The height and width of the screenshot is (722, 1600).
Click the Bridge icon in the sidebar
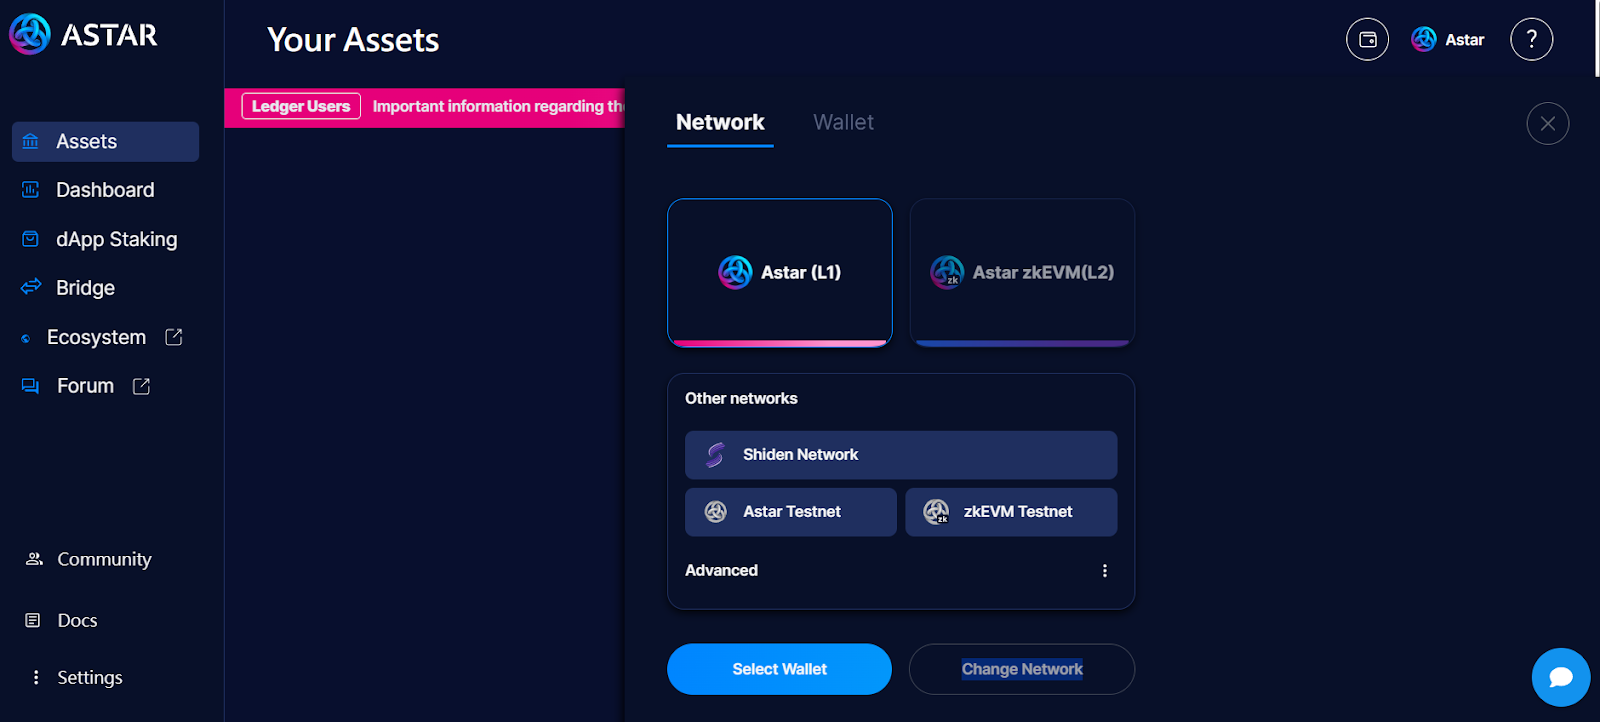tap(29, 287)
